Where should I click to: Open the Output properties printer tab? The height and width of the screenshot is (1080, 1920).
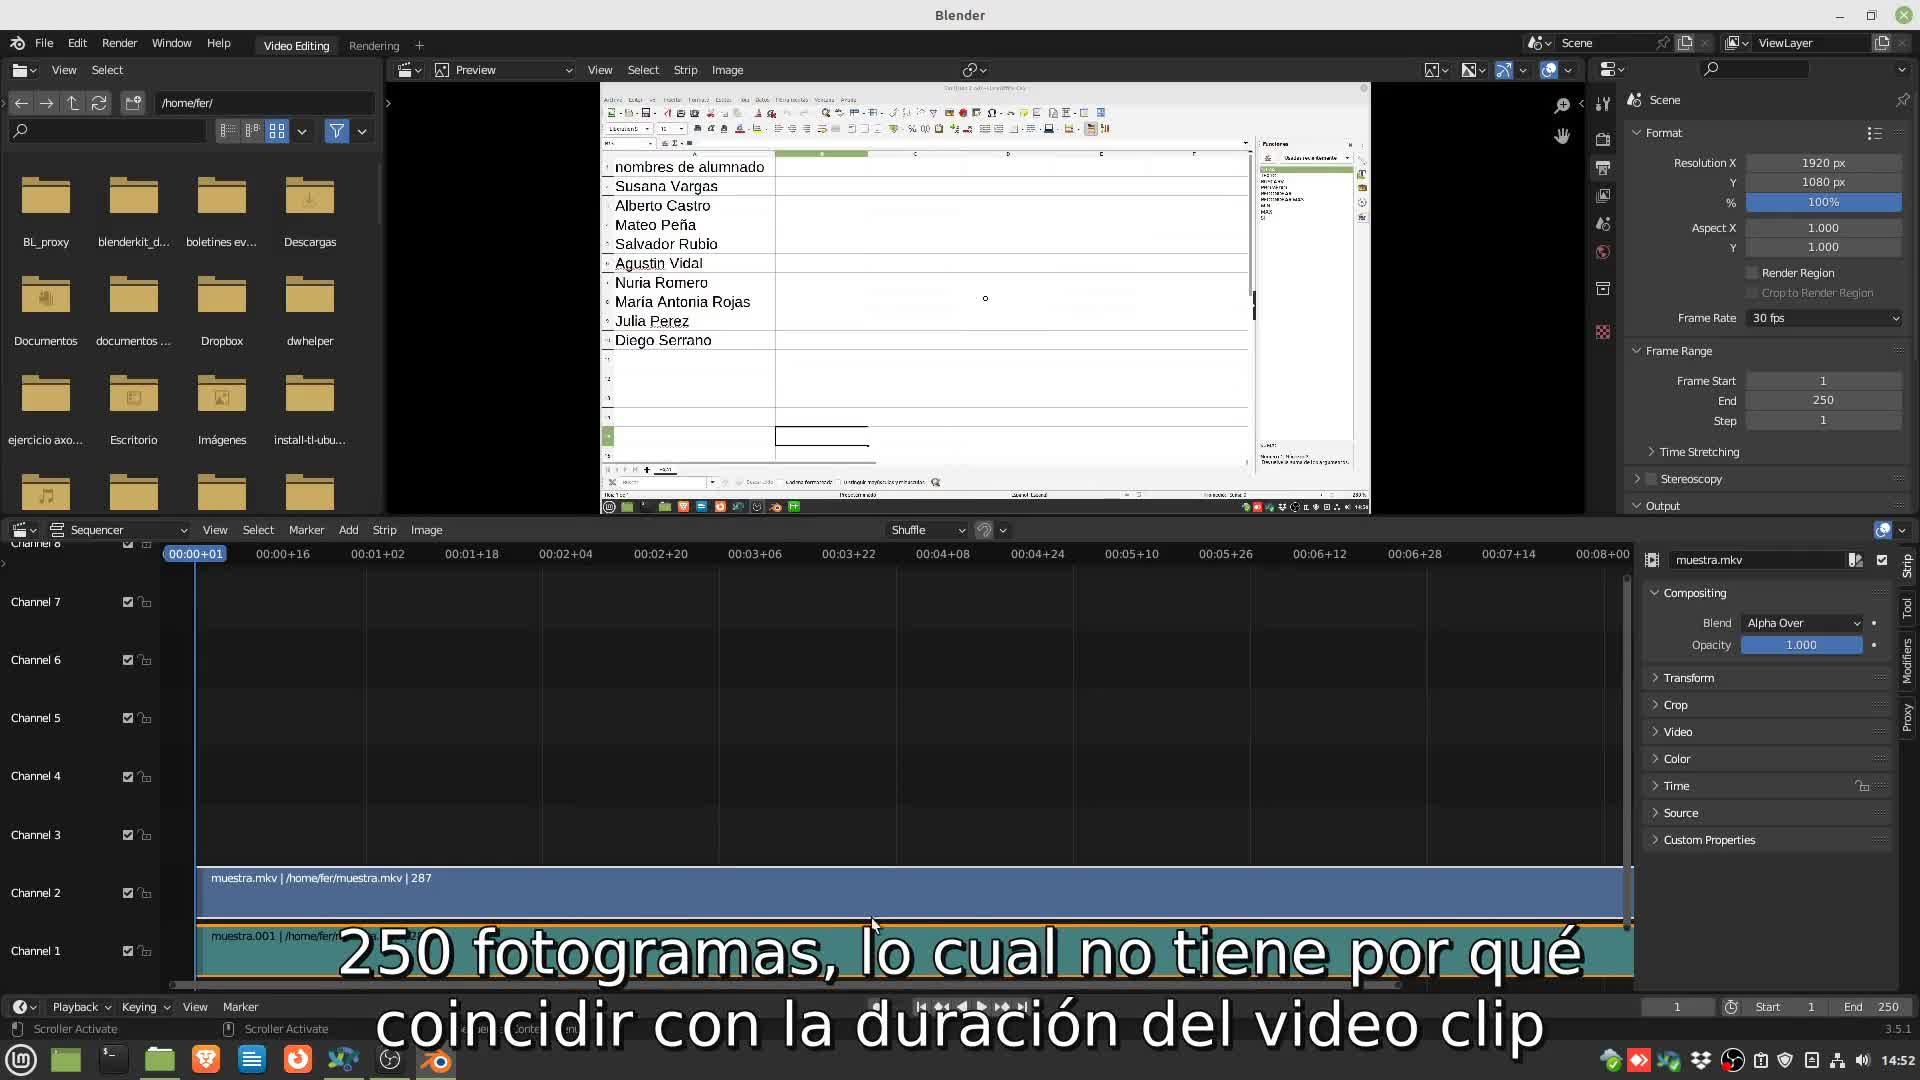[1603, 167]
